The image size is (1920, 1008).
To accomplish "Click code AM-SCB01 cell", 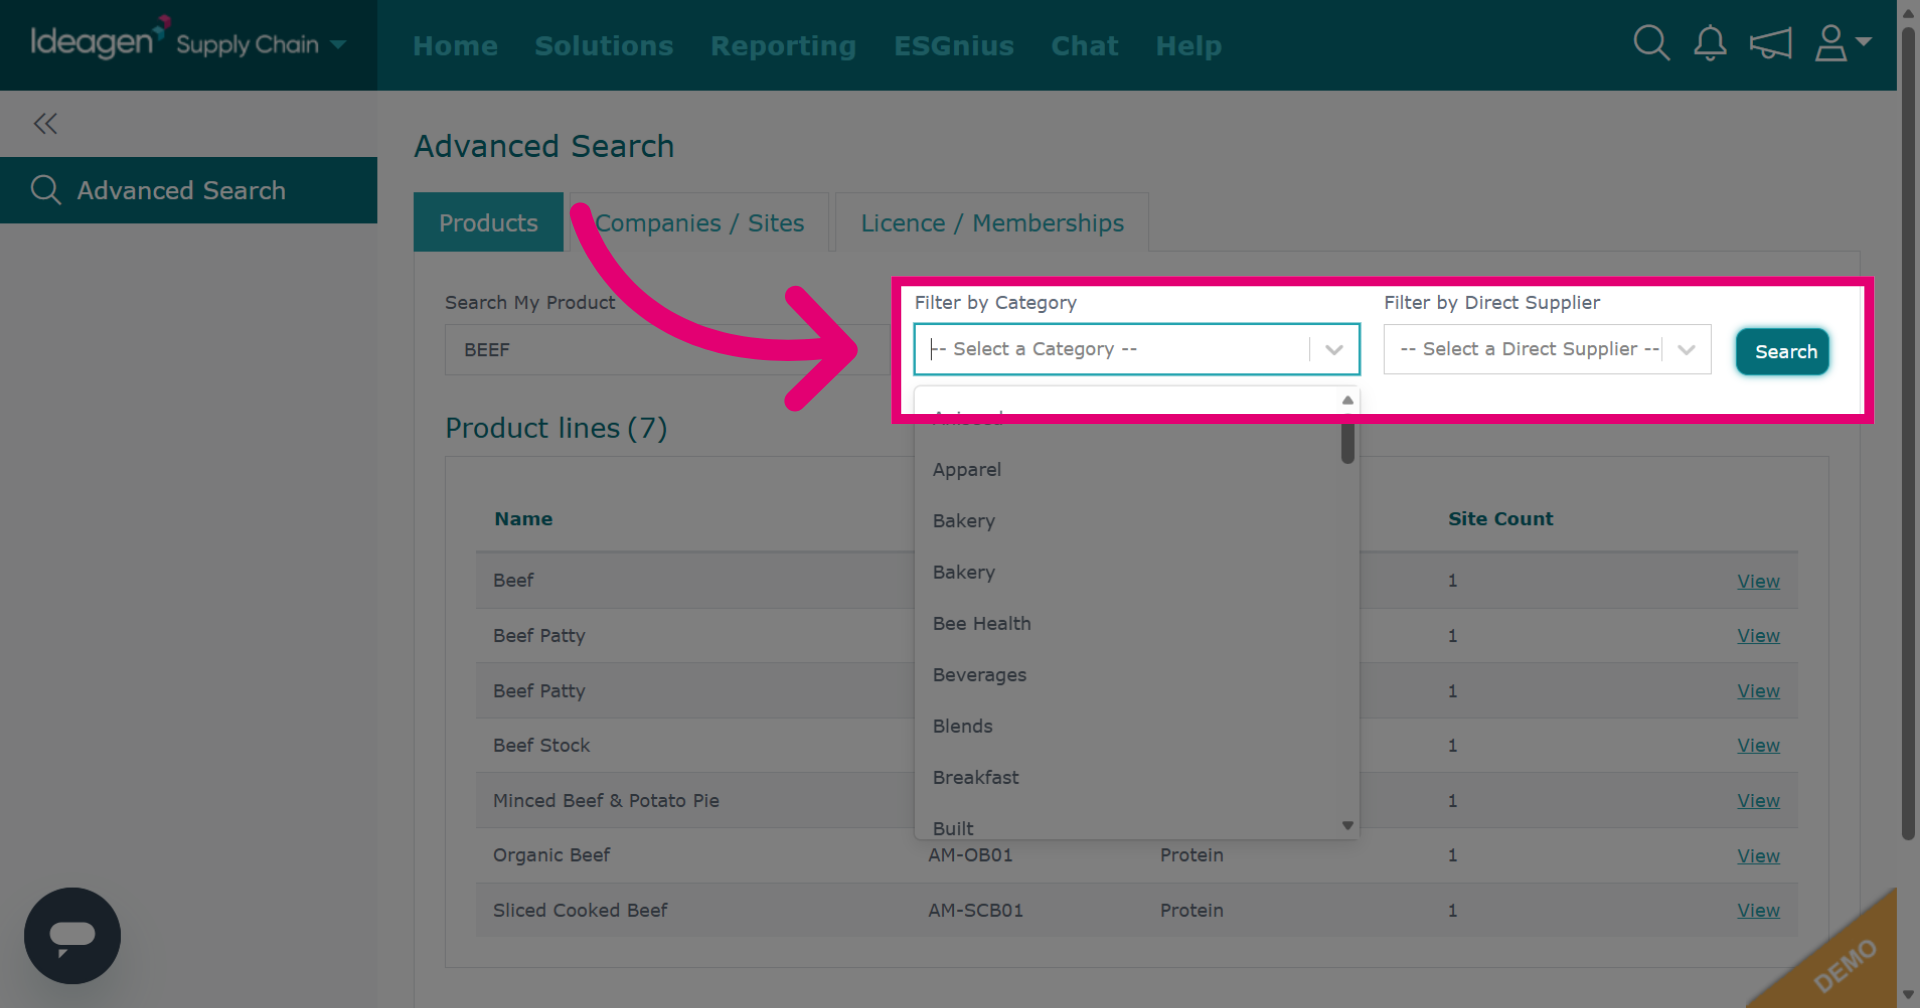I will coord(975,910).
